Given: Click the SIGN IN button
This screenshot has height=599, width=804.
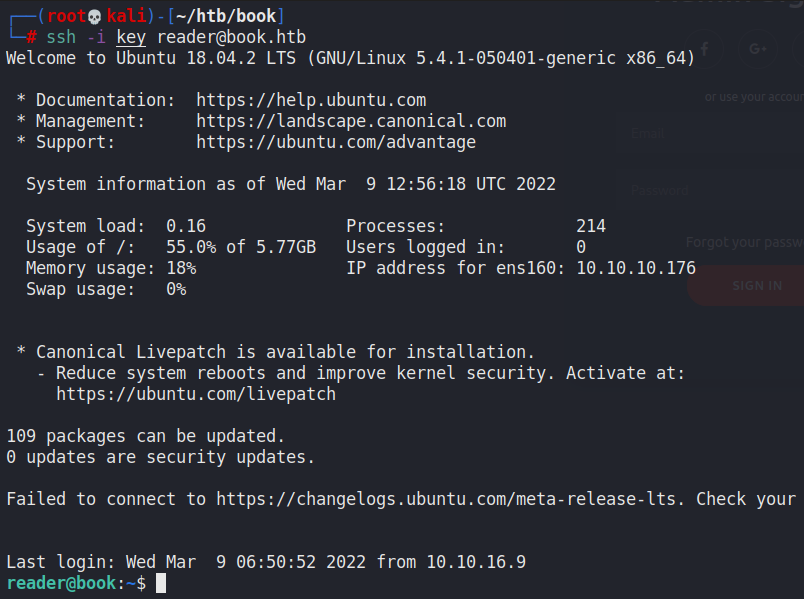Looking at the screenshot, I should (x=757, y=285).
